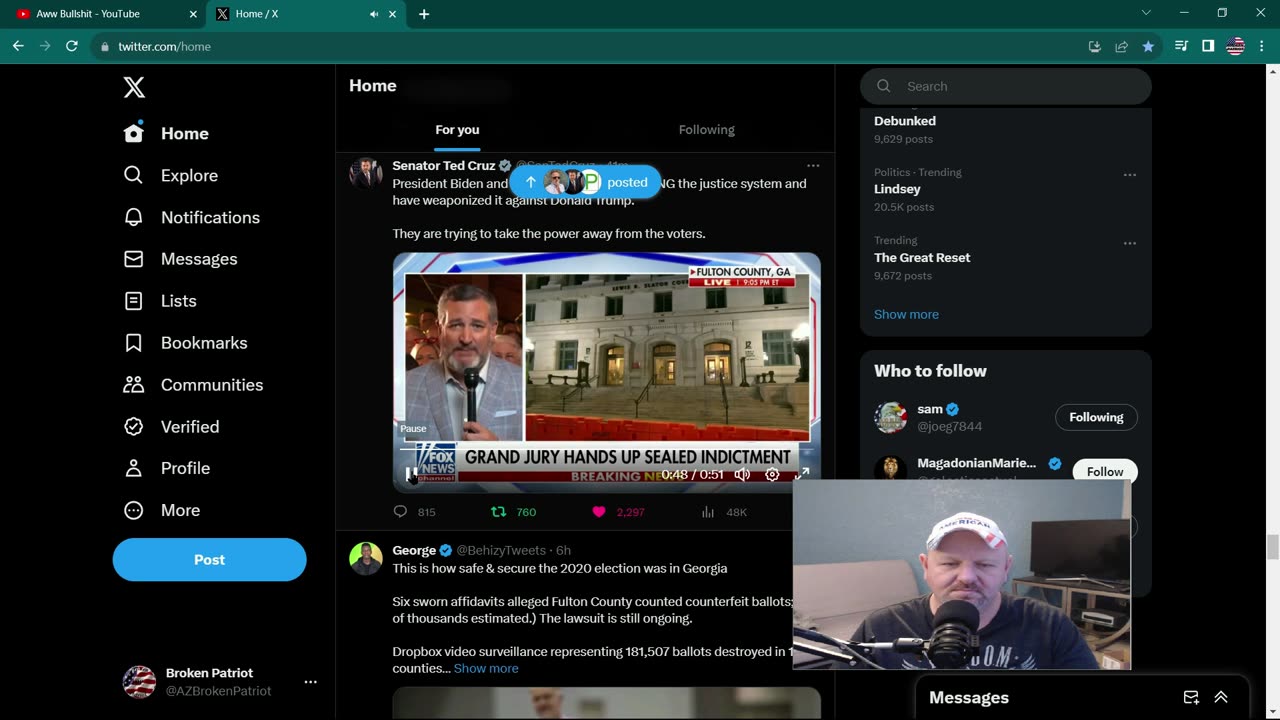Image resolution: width=1280 pixels, height=720 pixels.
Task: Open the browser profile avatar
Action: pyautogui.click(x=1235, y=46)
